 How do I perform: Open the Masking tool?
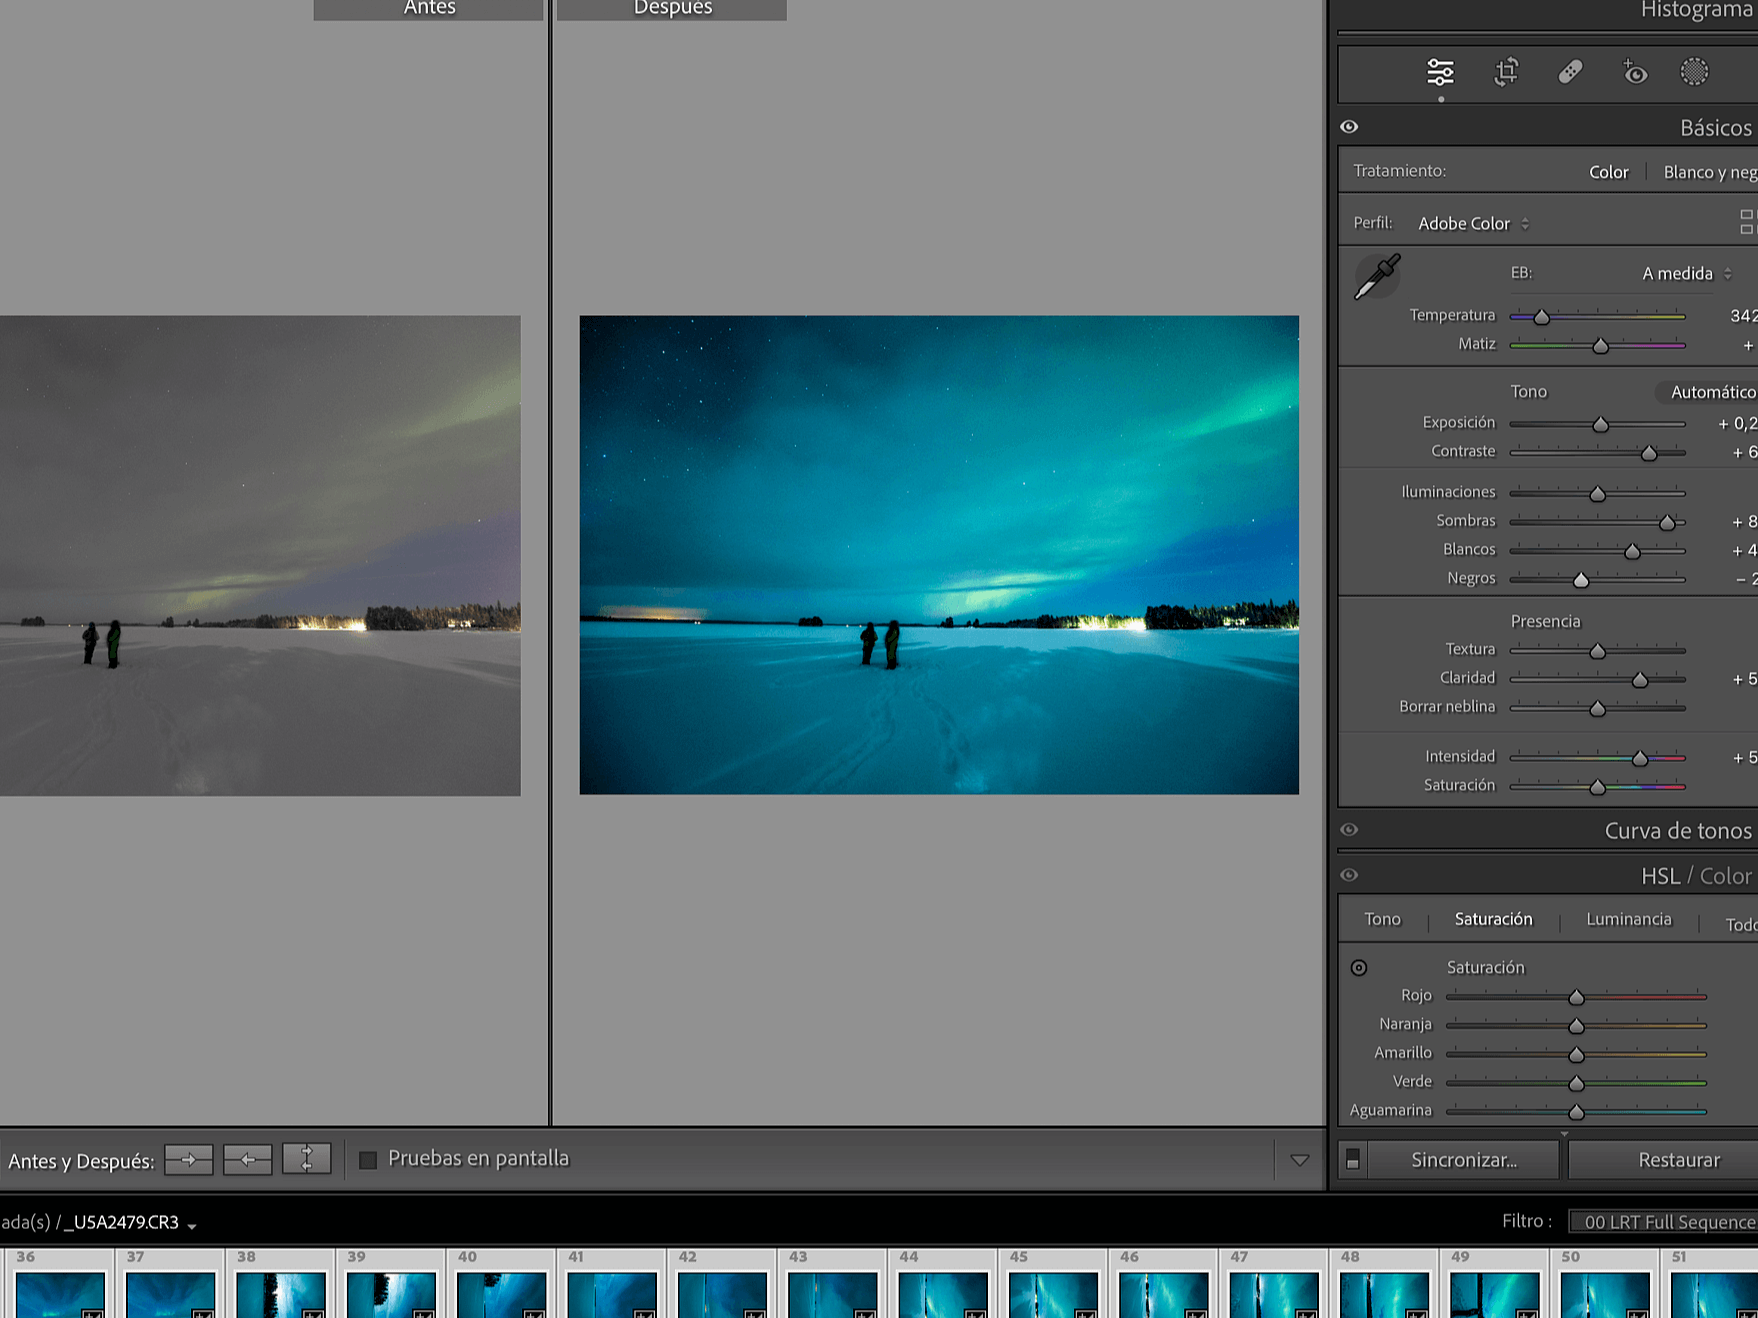(x=1694, y=73)
